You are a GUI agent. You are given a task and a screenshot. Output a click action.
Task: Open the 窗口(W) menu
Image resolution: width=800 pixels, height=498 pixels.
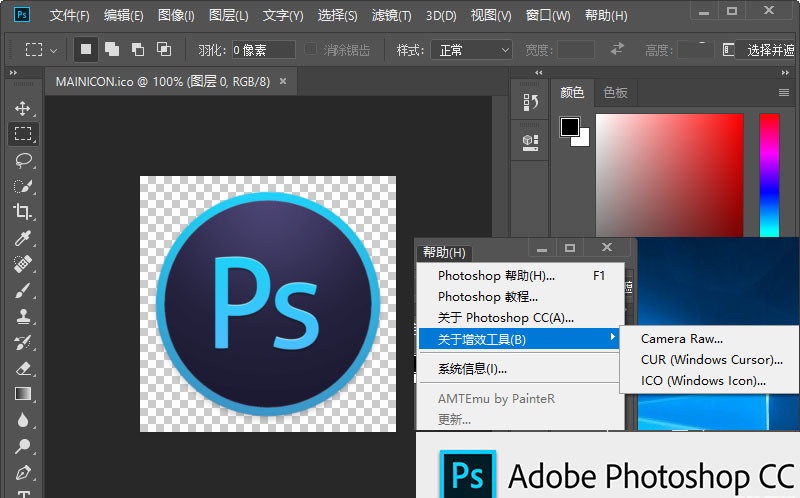548,16
